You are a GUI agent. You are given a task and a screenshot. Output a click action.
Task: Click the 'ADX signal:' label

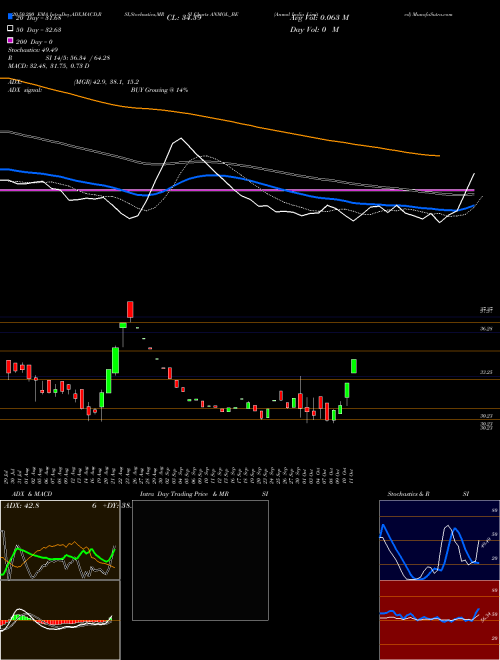25,90
